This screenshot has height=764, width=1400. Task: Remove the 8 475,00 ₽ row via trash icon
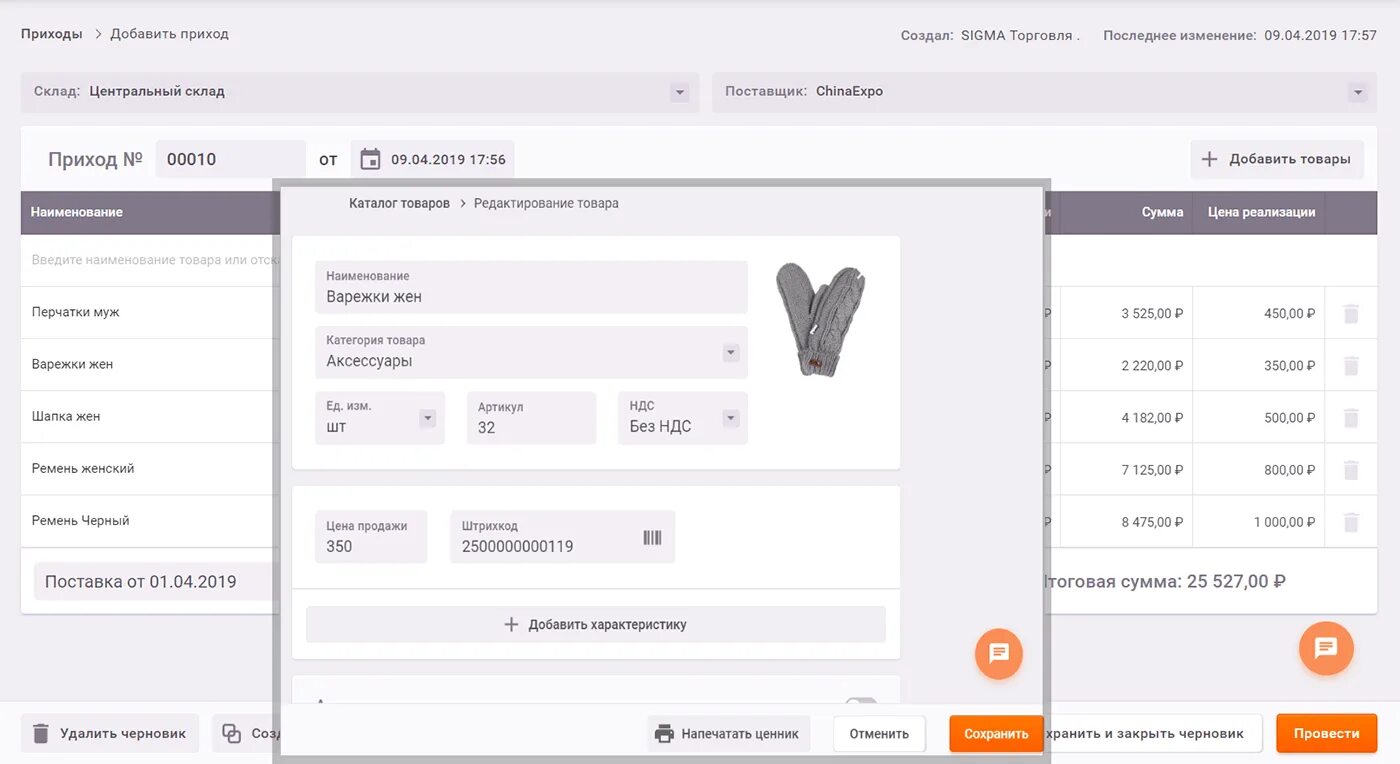click(1351, 522)
